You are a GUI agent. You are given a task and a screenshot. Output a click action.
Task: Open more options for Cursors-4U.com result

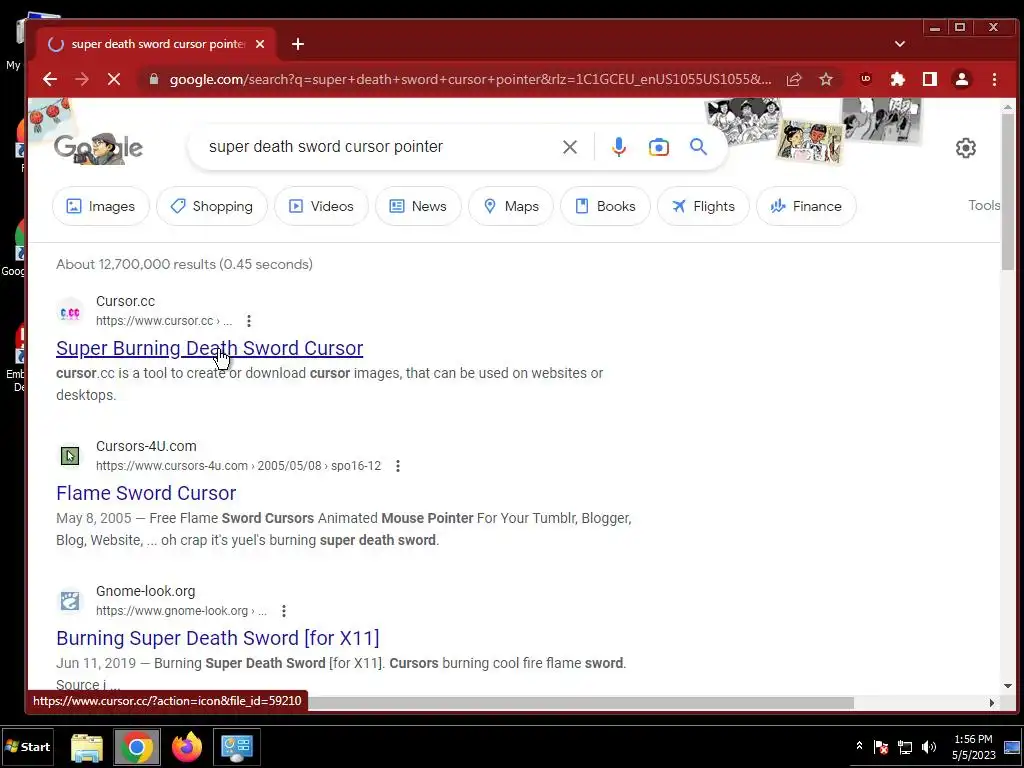point(398,466)
